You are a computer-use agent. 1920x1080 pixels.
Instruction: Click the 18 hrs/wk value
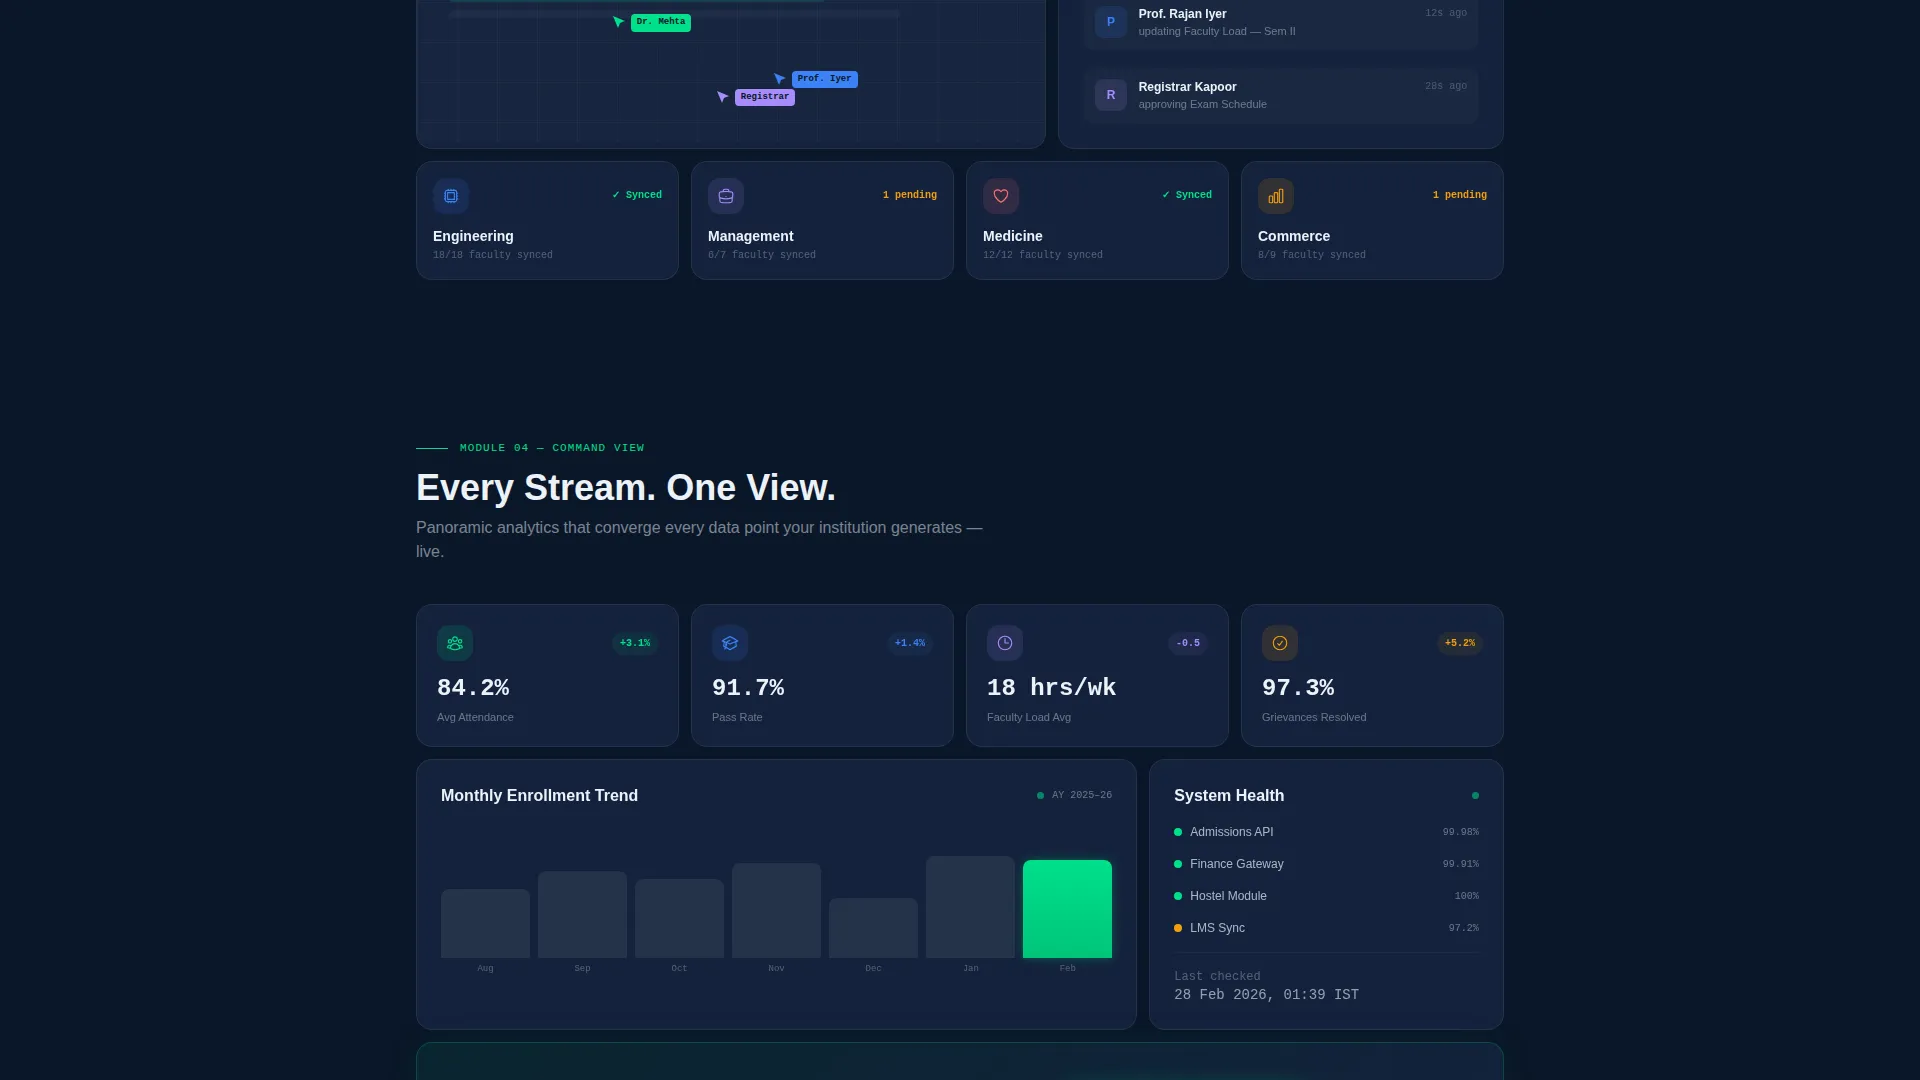pyautogui.click(x=1051, y=688)
